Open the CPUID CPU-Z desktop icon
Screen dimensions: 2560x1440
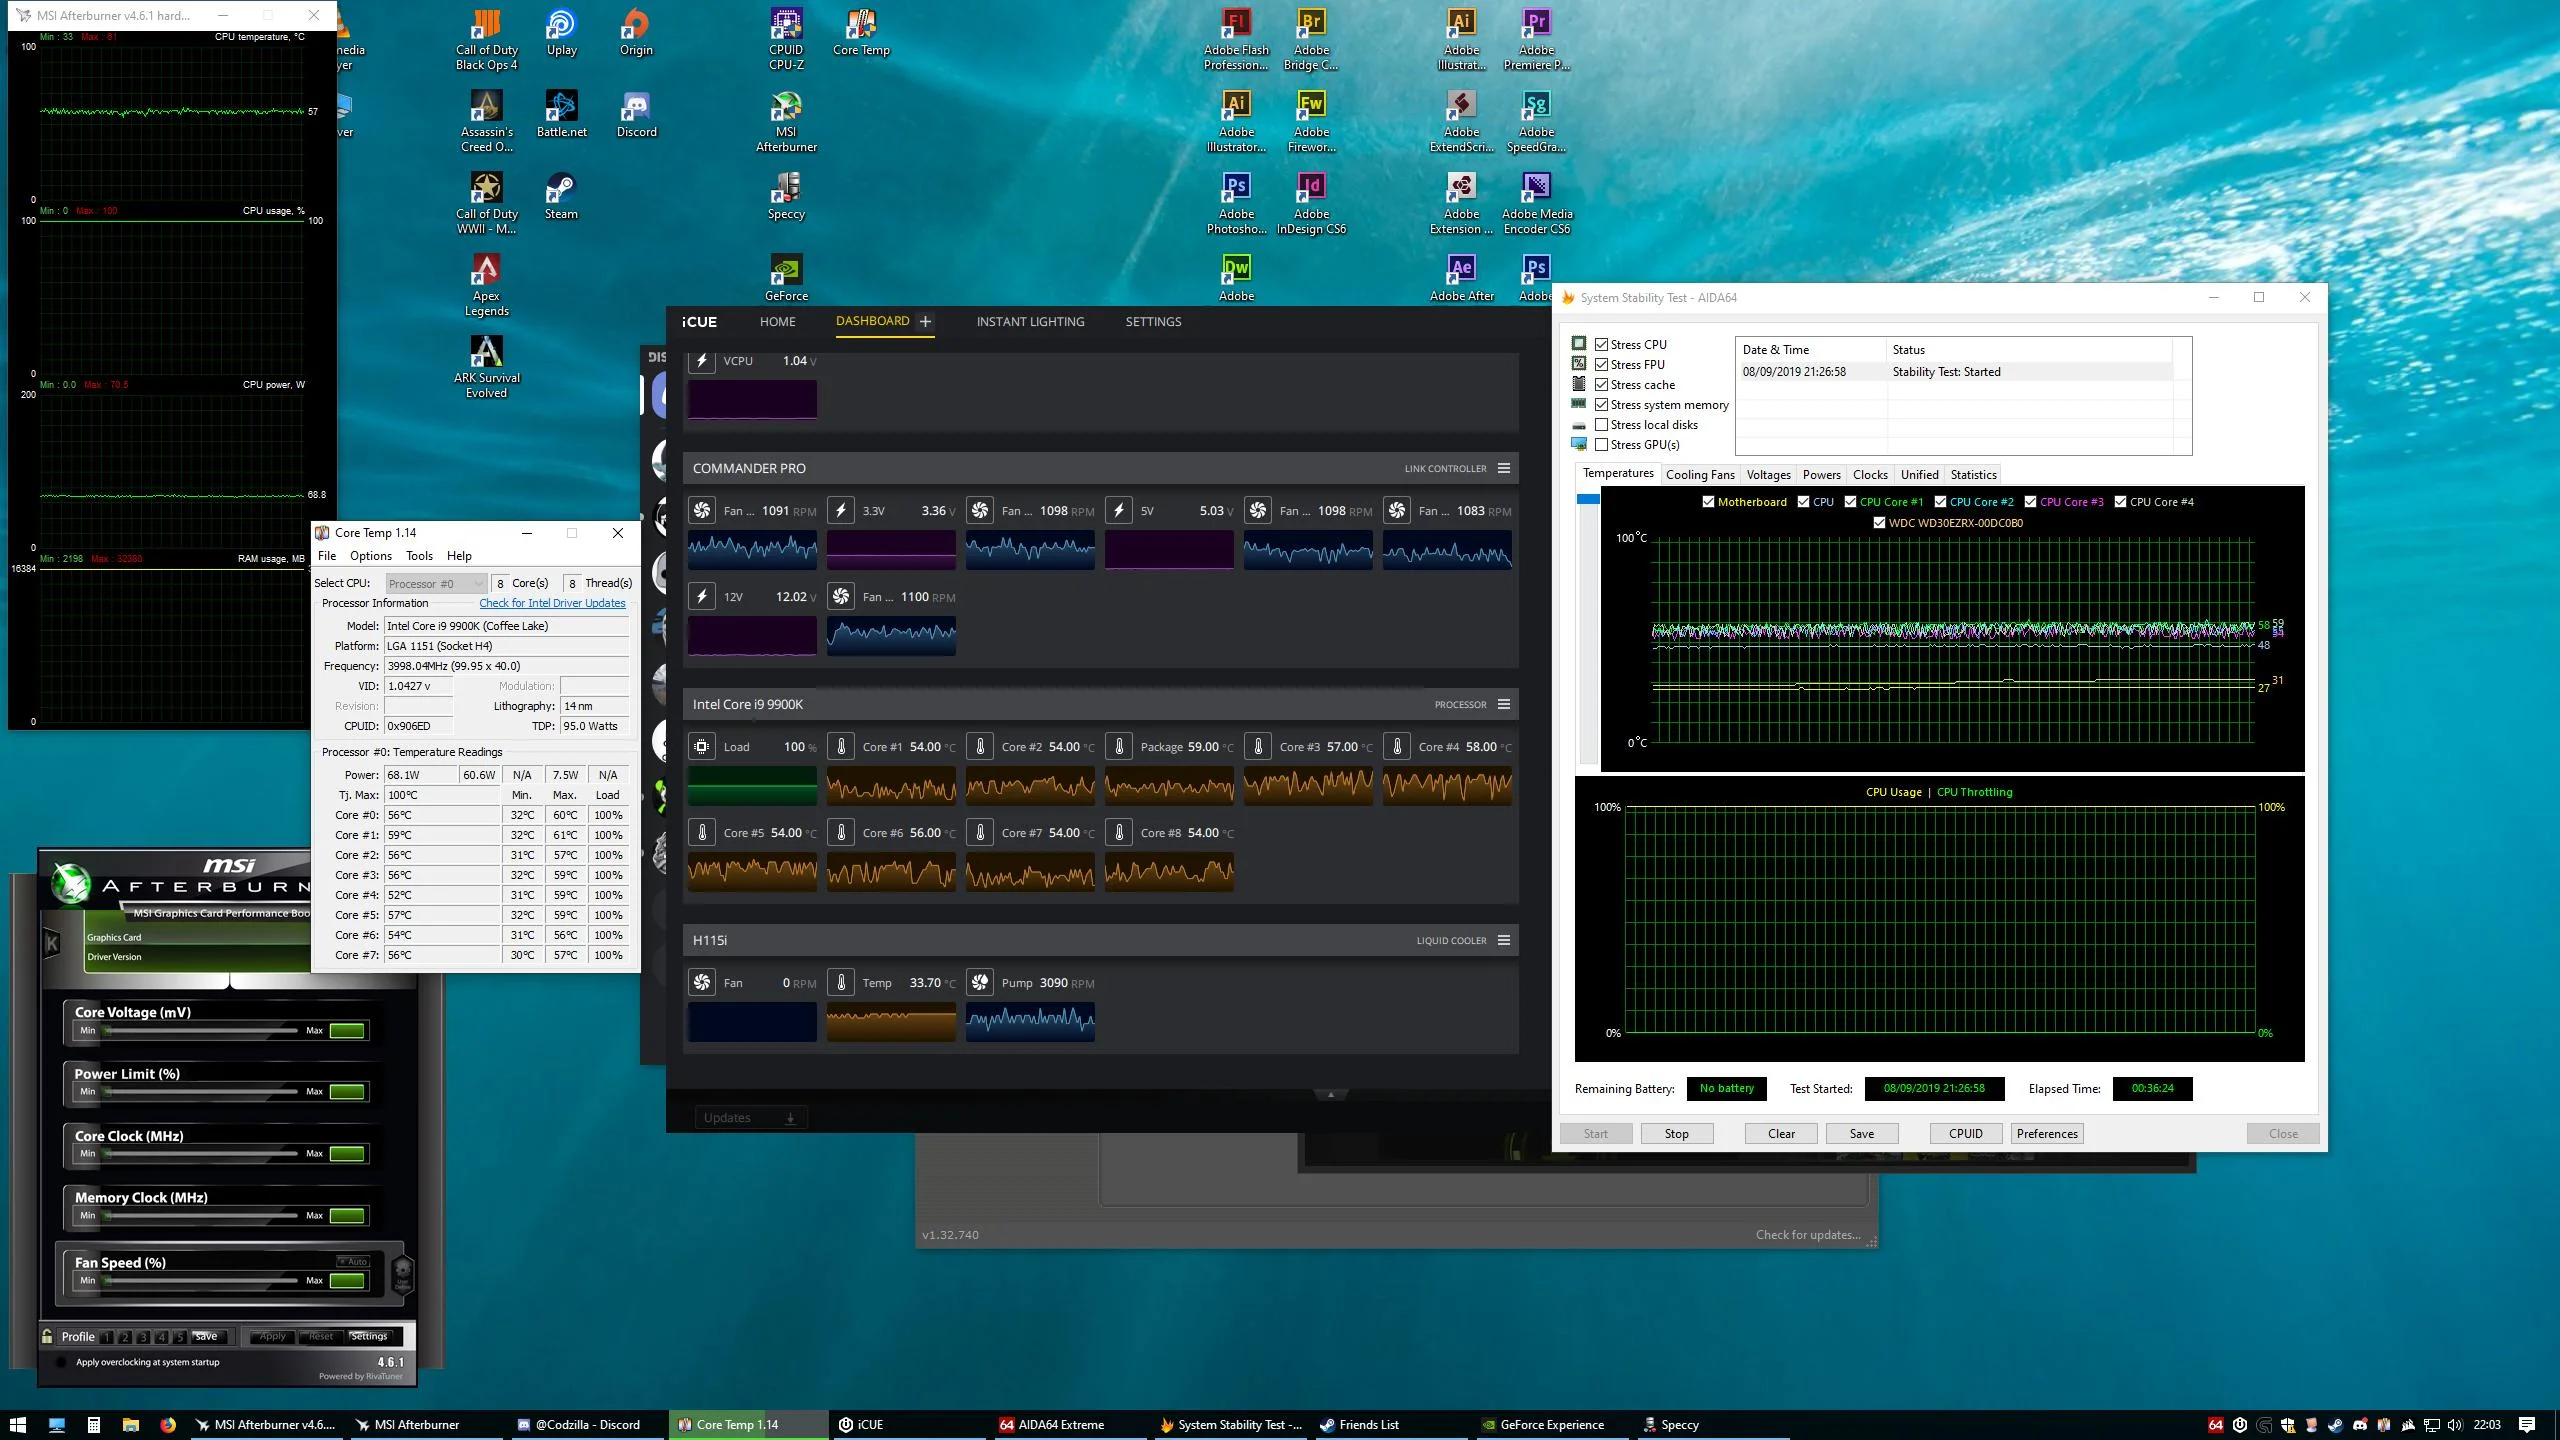[x=786, y=40]
